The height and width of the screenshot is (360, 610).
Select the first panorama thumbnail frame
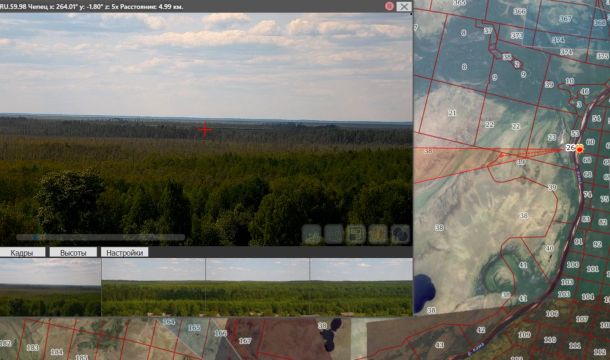coord(50,287)
